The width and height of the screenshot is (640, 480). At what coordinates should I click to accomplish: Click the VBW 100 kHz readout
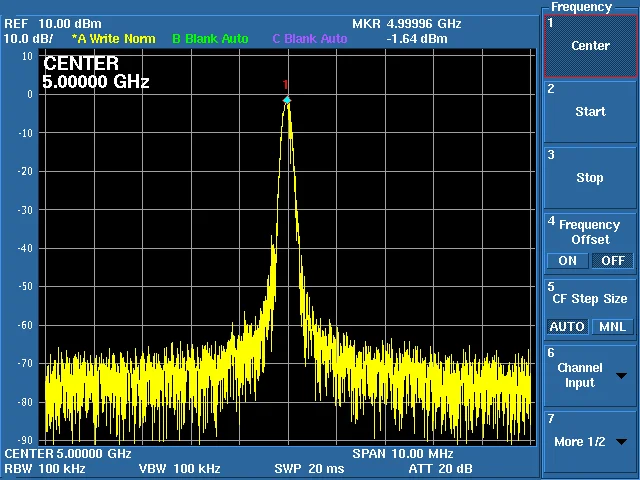pyautogui.click(x=180, y=469)
